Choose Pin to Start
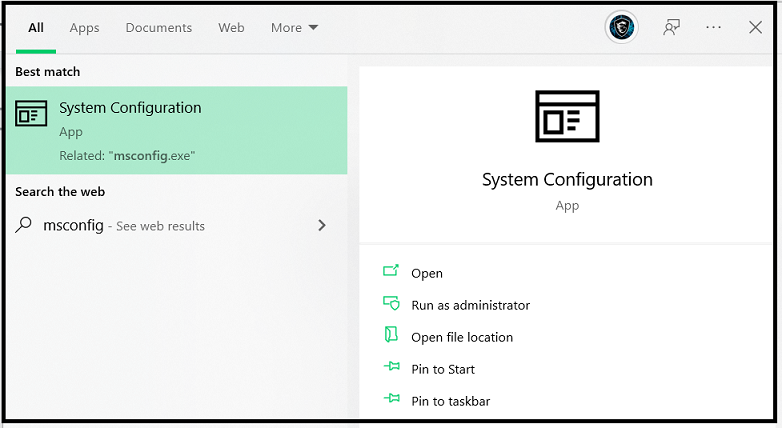The height and width of the screenshot is (428, 782). pos(443,369)
